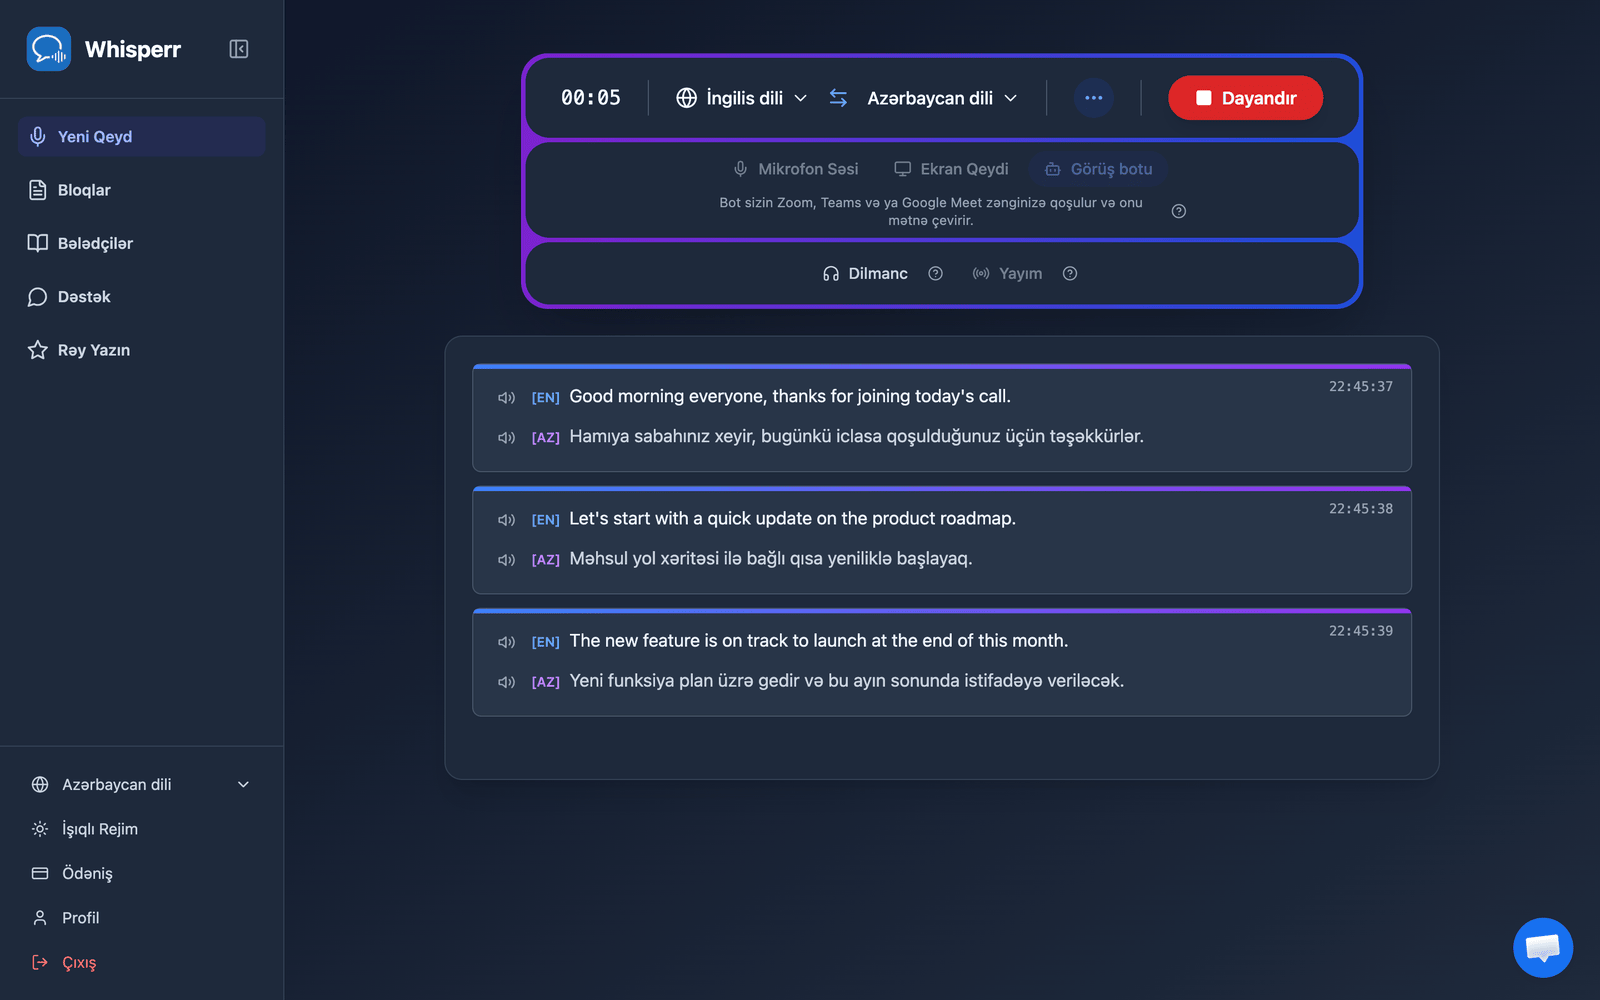Click help icon beside bot description

click(x=1179, y=211)
